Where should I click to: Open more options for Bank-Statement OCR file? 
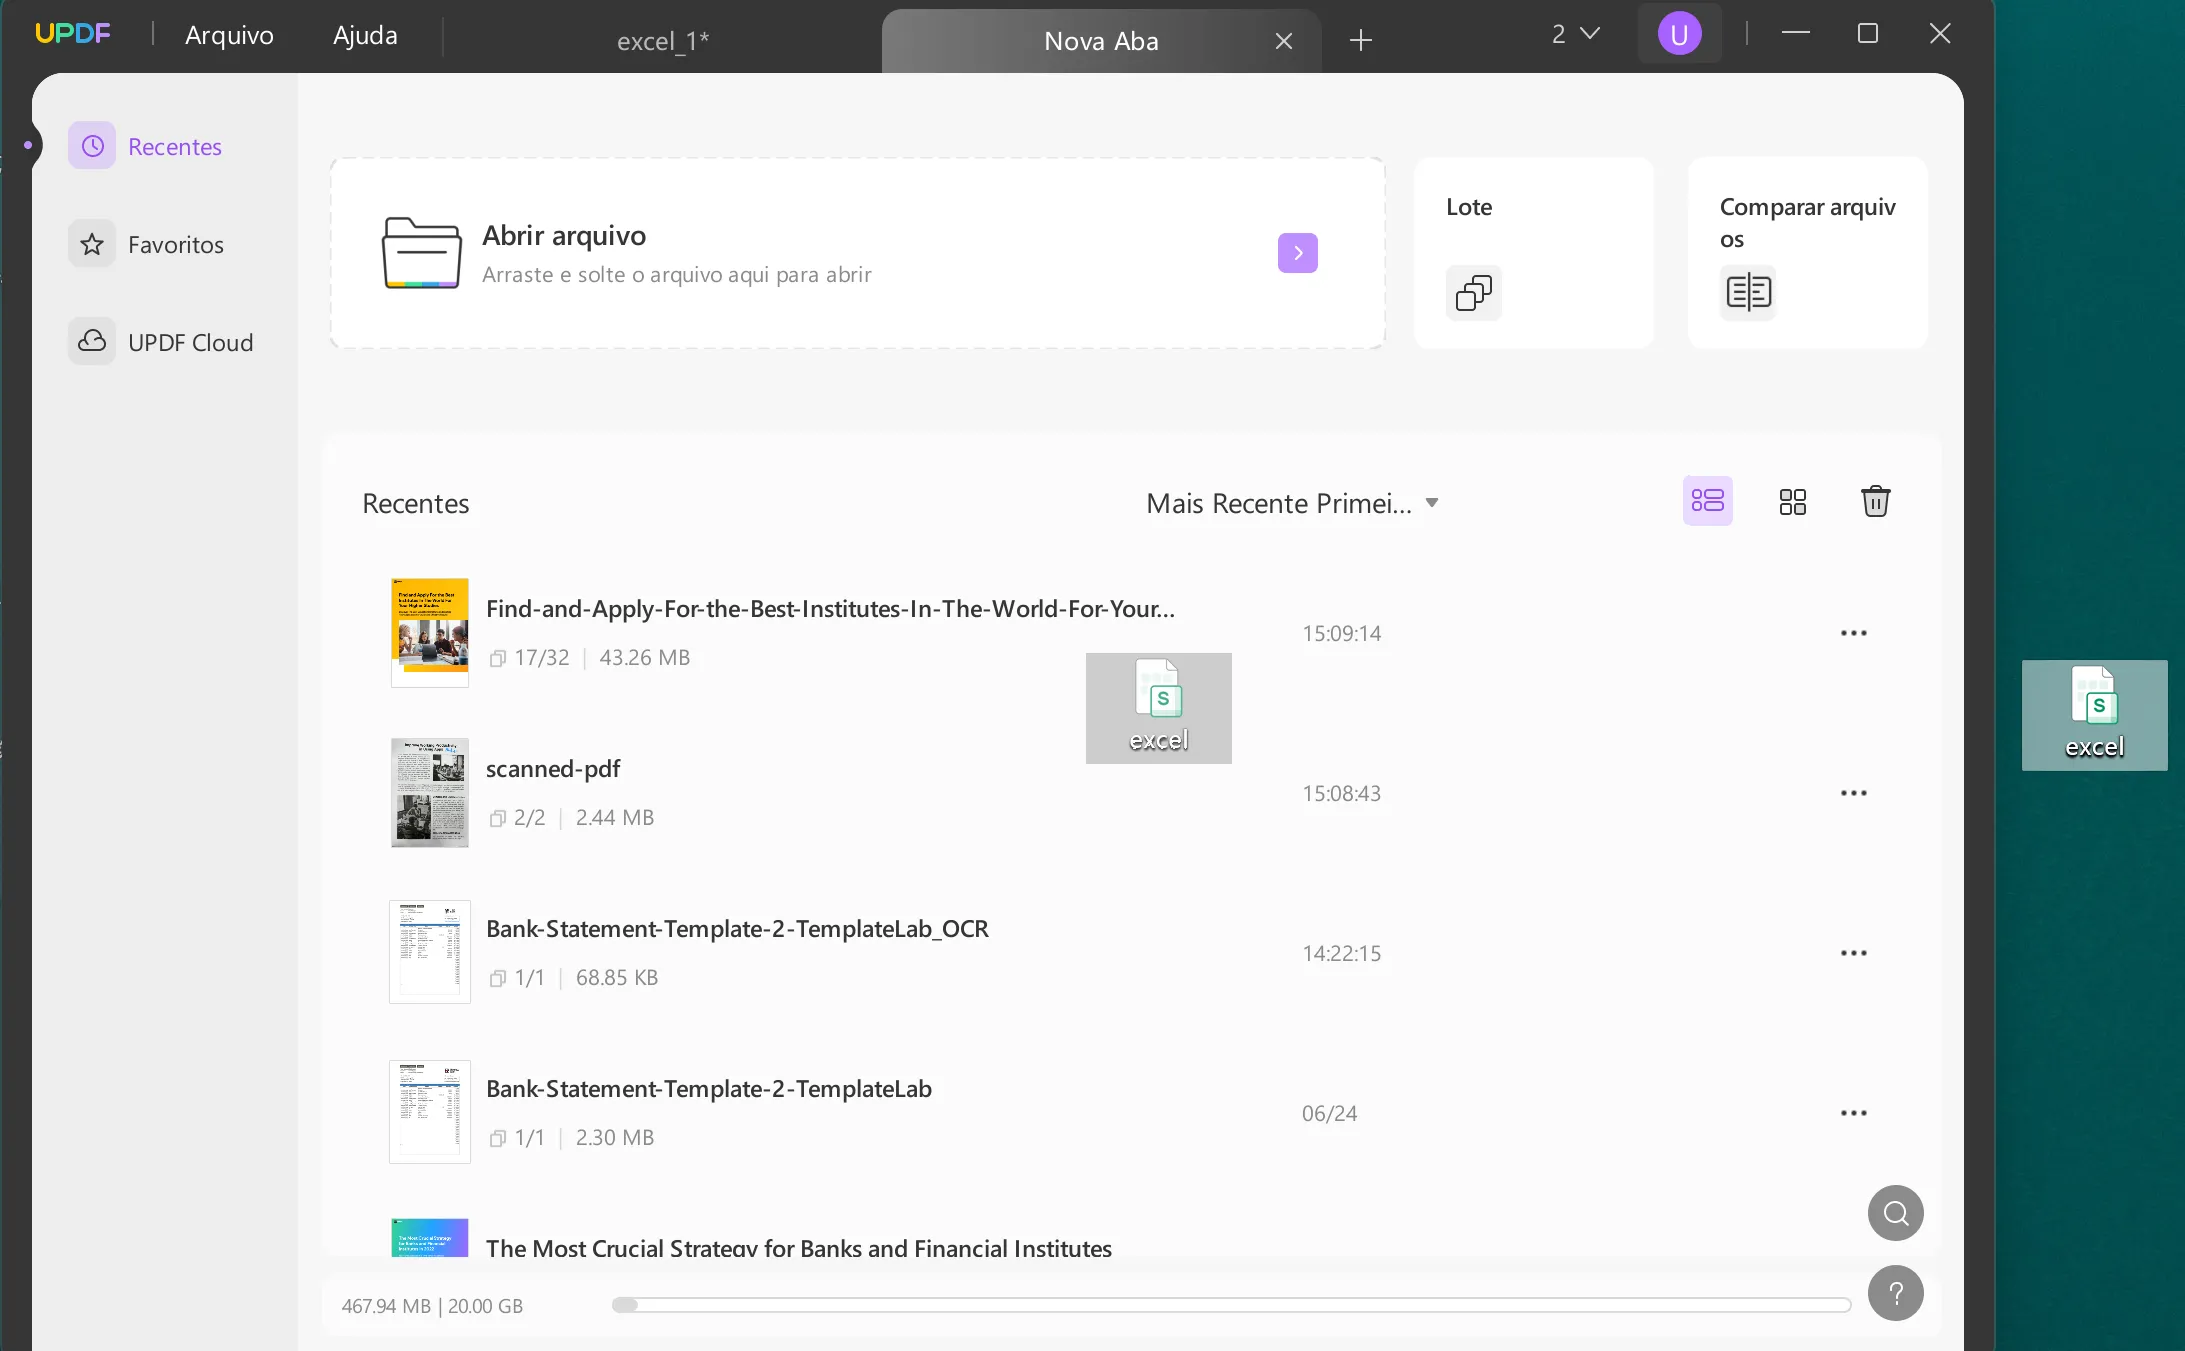pyautogui.click(x=1853, y=953)
